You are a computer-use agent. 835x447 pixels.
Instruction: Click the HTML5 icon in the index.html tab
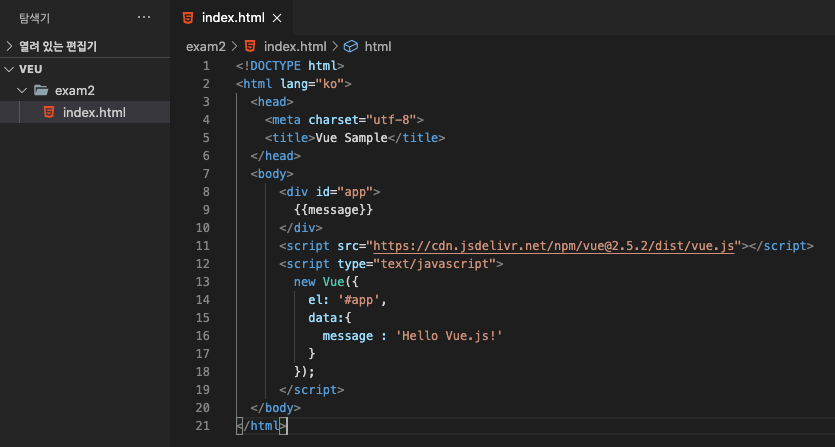(188, 18)
